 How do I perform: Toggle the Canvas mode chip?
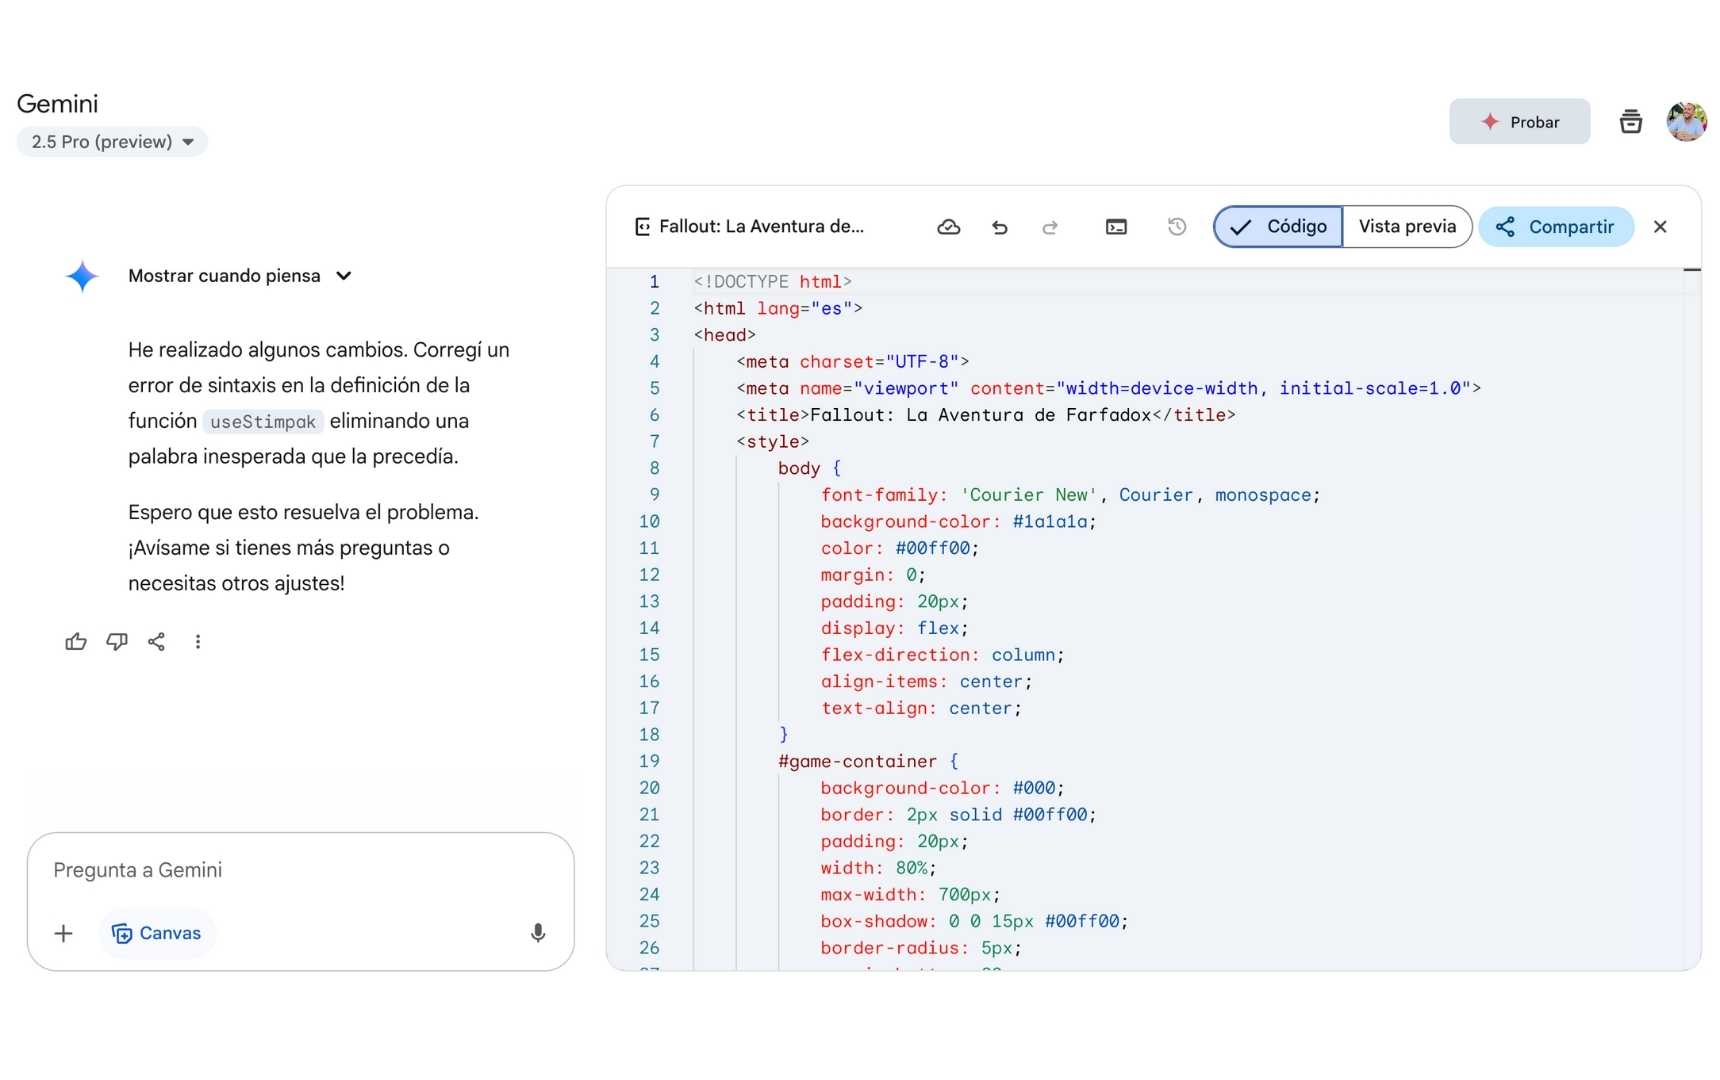click(157, 933)
